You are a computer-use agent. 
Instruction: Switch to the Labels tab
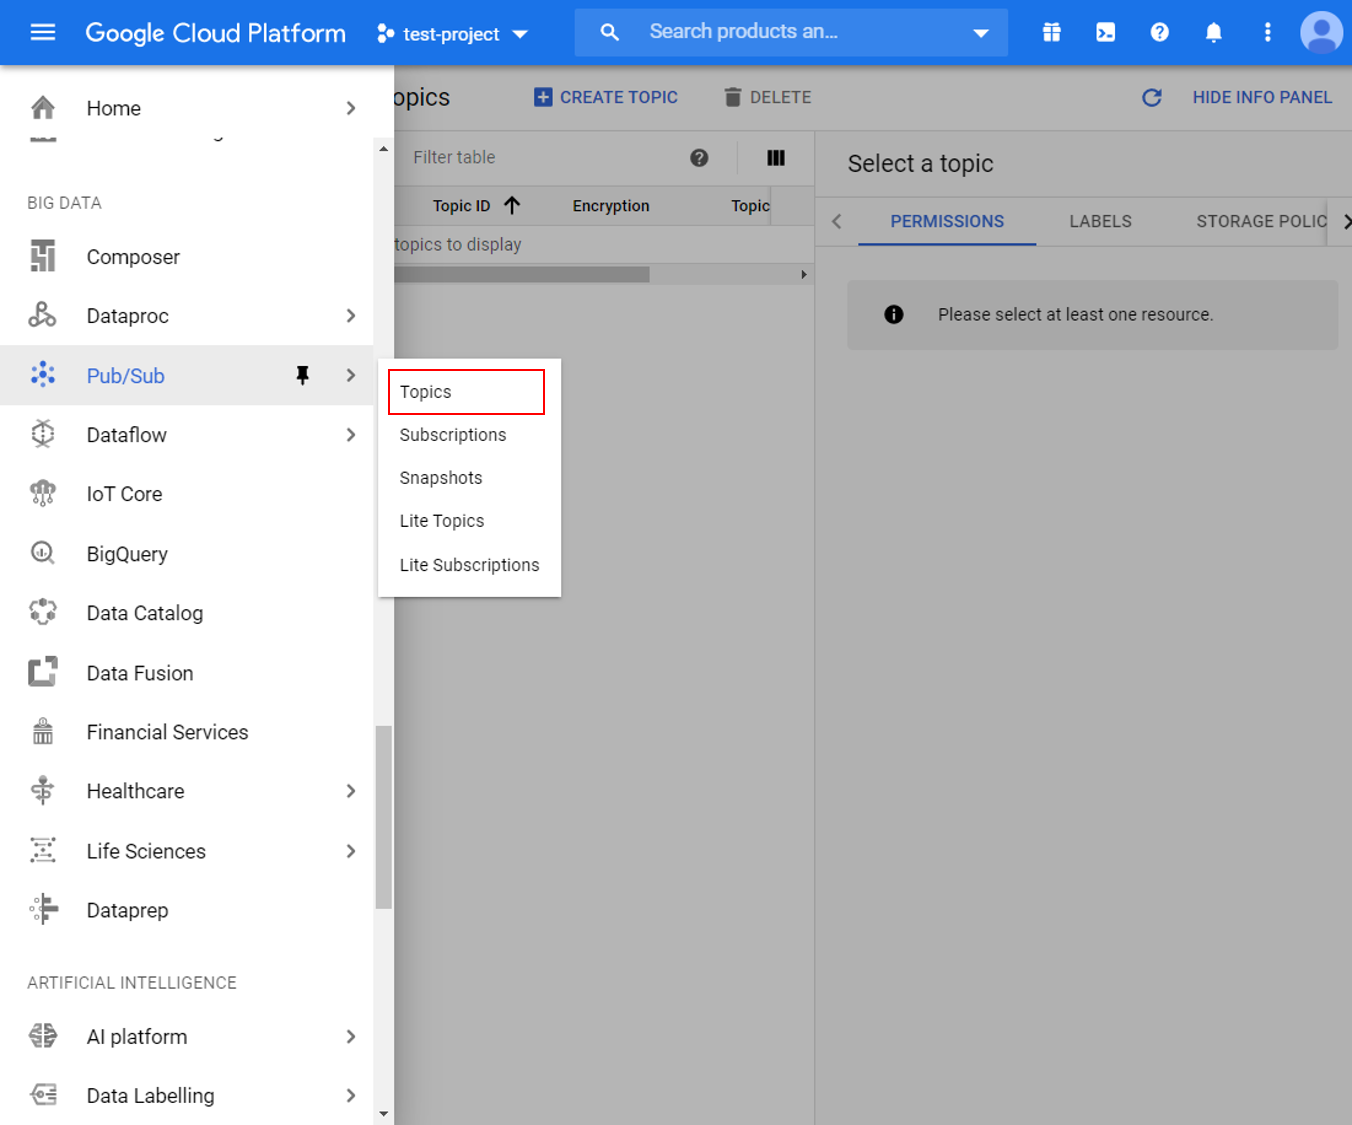[1100, 221]
